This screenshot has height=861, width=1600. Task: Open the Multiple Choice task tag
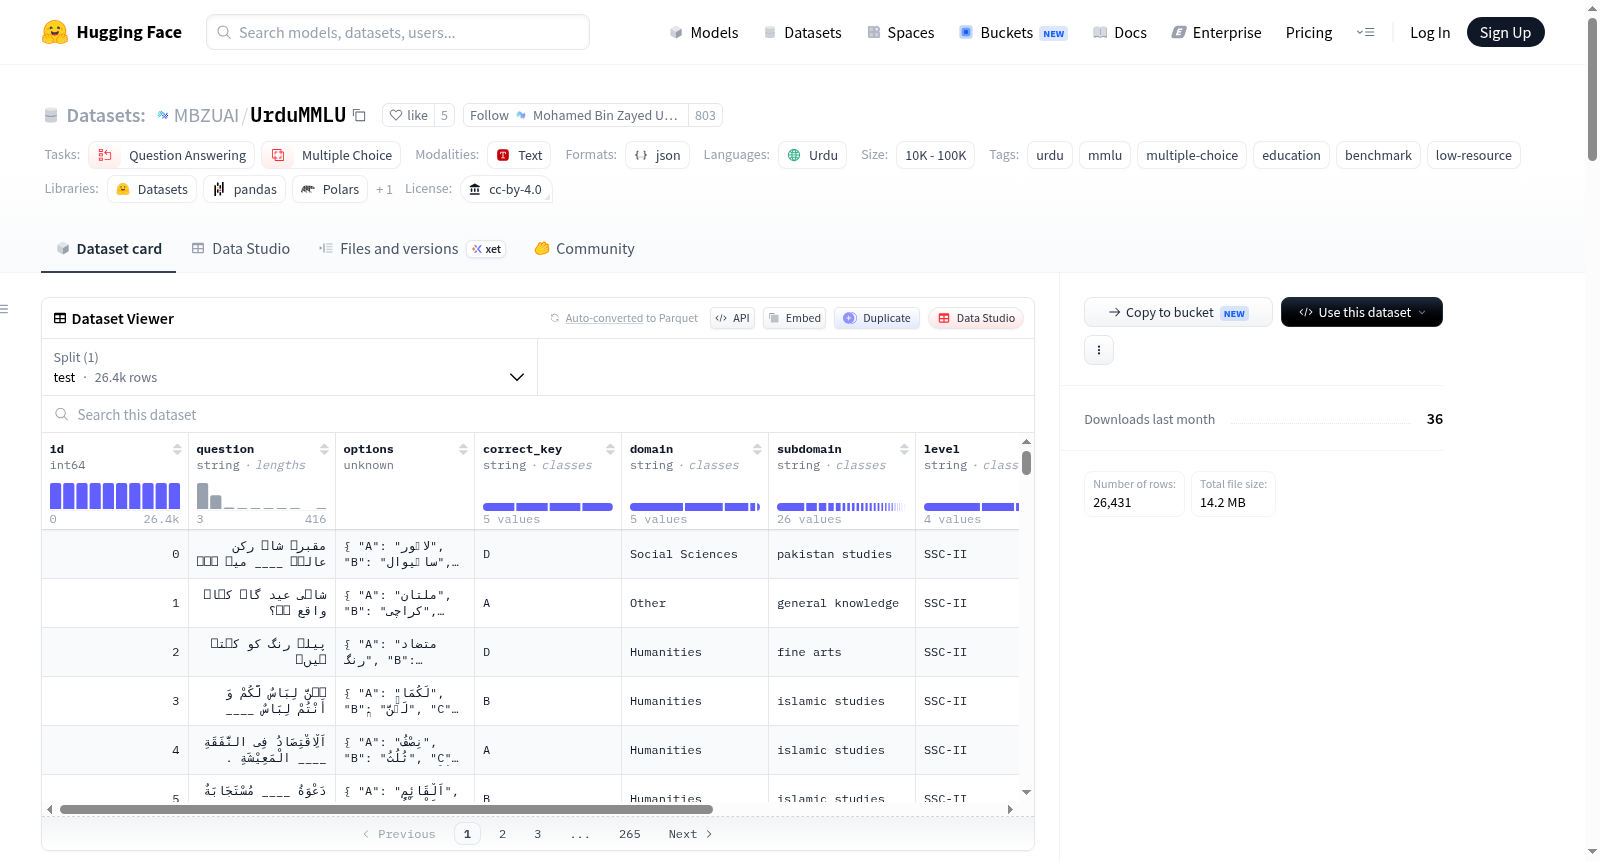point(331,155)
